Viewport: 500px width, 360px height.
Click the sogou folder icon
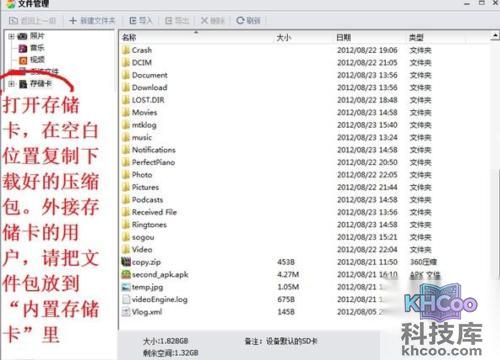coord(126,237)
